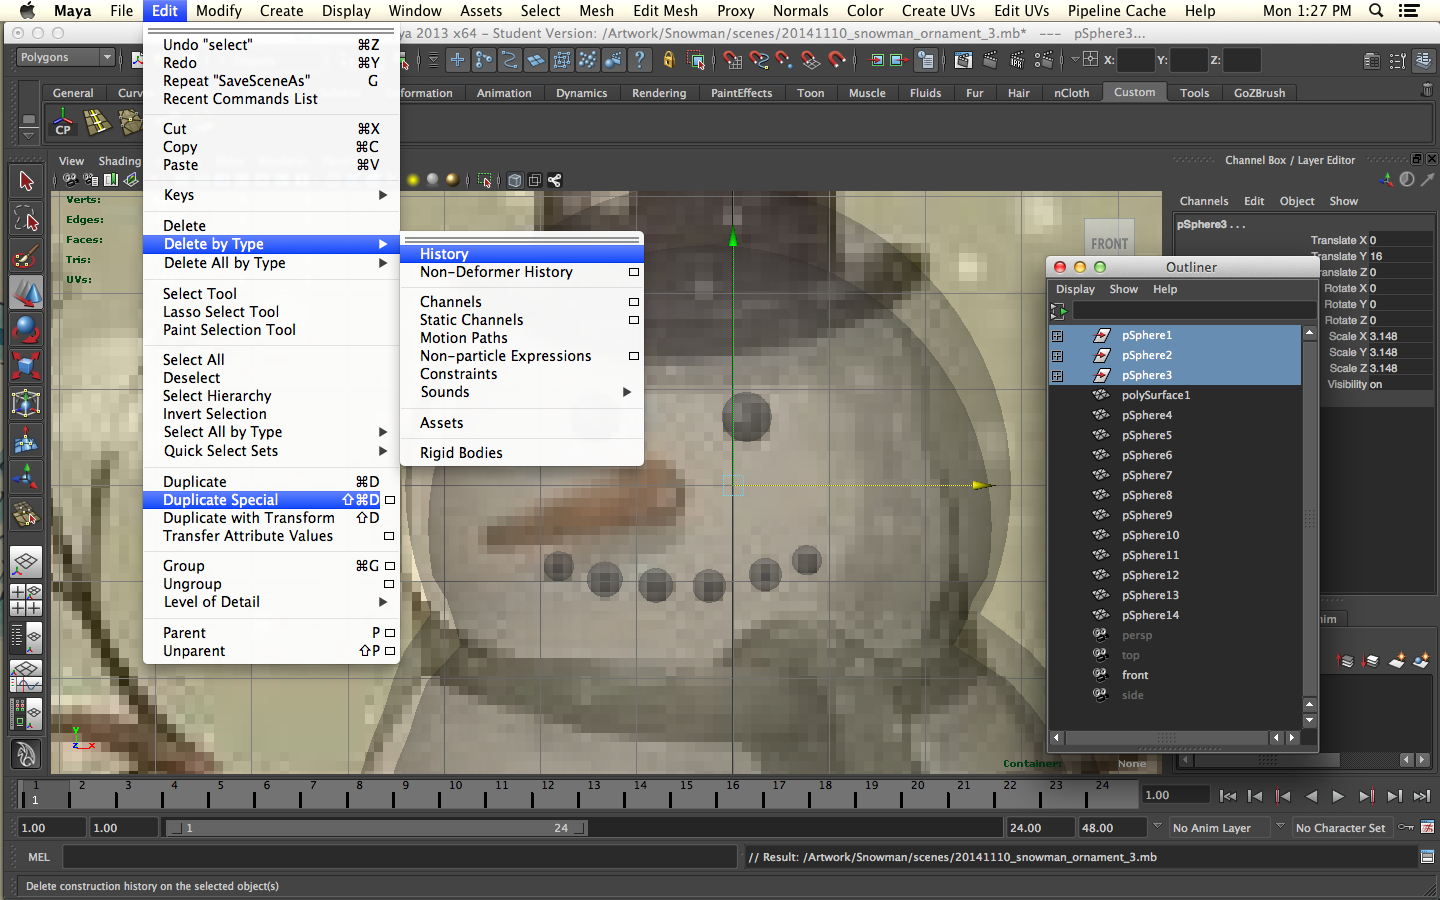Click the time range slider bar
Screen dimensions: 1440x900
coord(377,828)
